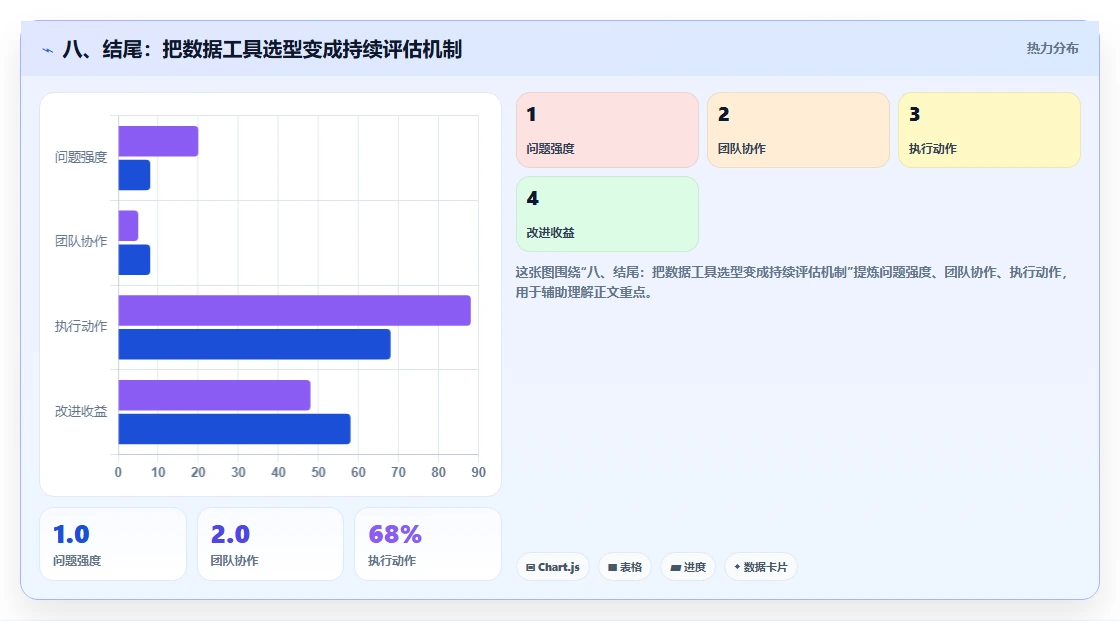Viewport: 1120px width, 621px height.
Task: Click the purple bar for 问题强度
Action: [x=158, y=141]
